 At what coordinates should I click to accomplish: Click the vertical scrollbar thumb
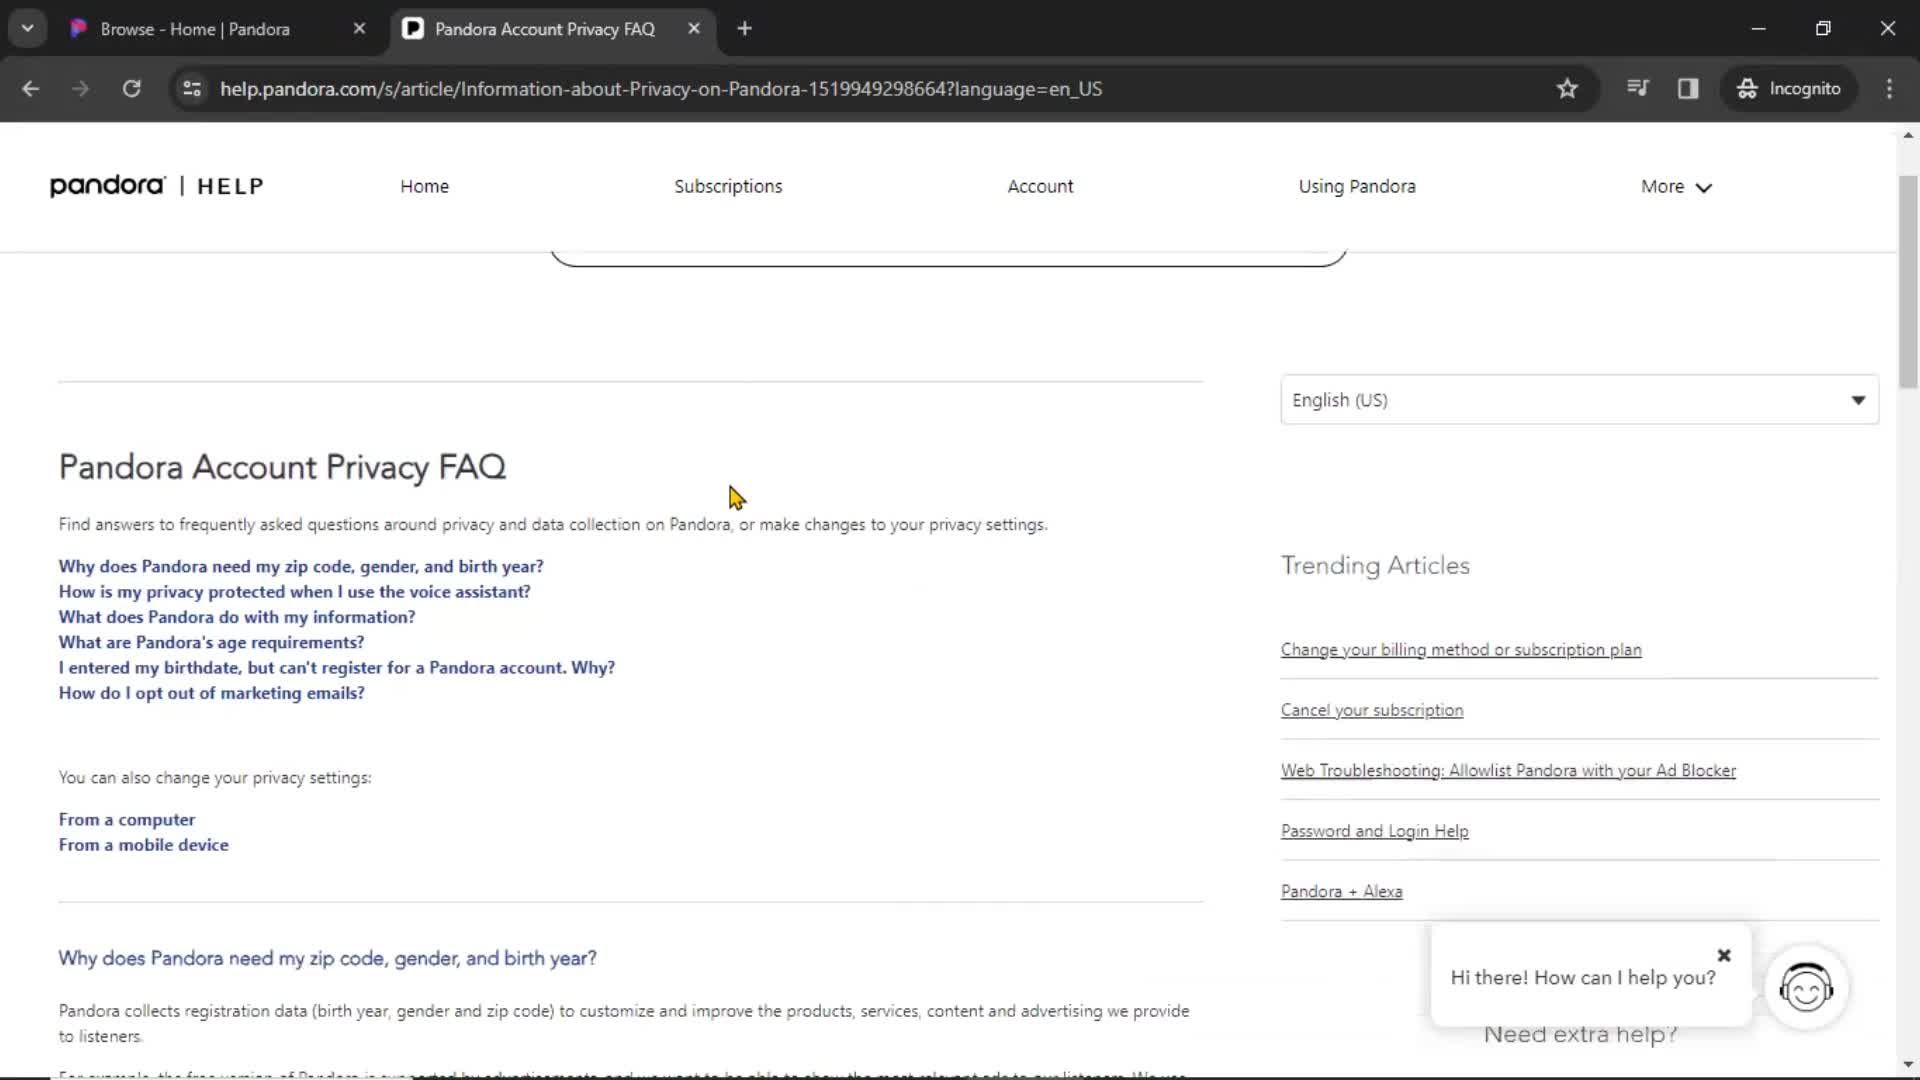1908,281
